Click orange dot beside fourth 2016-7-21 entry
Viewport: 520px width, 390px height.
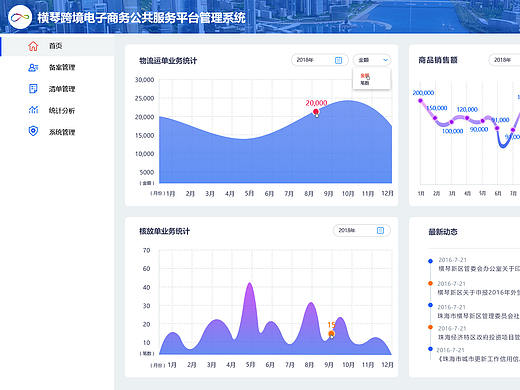click(x=430, y=327)
